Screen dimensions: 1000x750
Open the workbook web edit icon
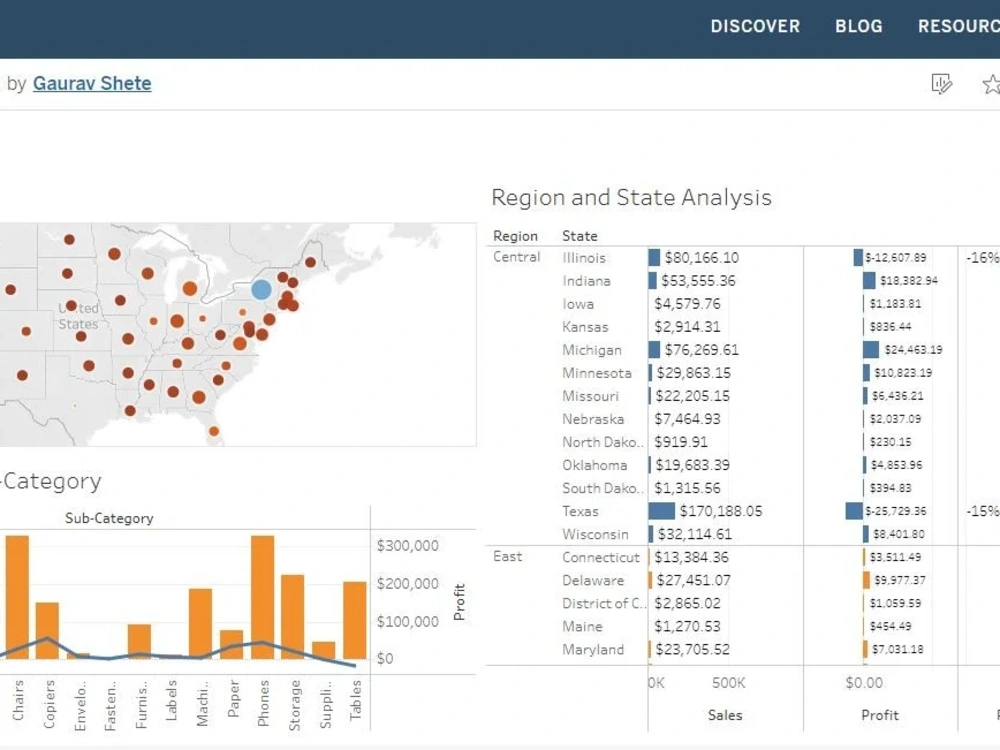pyautogui.click(x=941, y=84)
